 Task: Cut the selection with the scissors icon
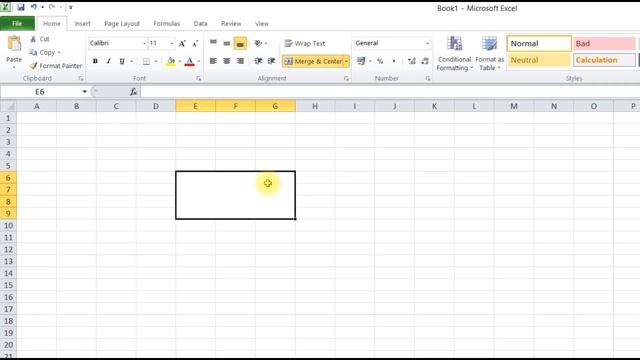33,39
